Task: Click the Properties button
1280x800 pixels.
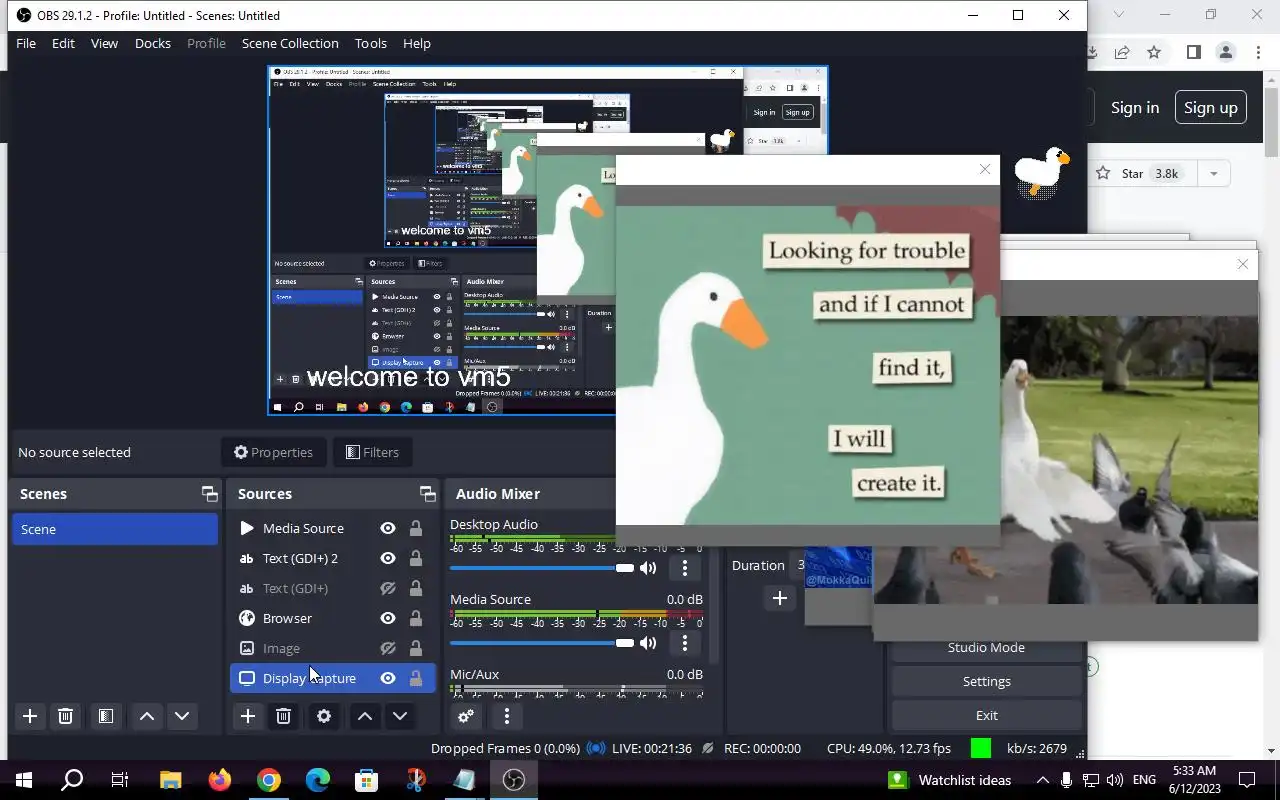Action: click(273, 452)
